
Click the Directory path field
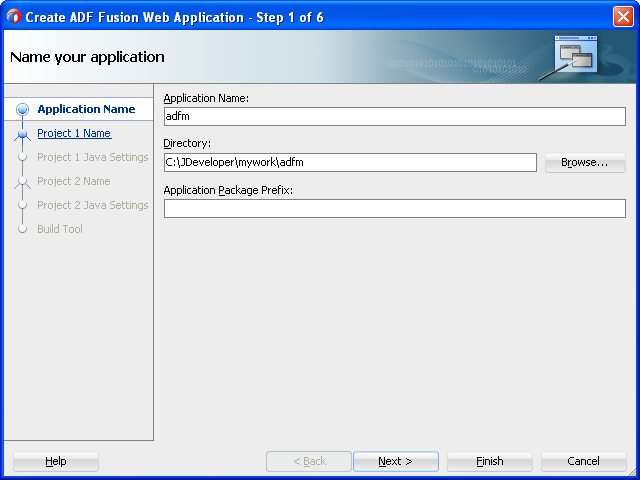tap(350, 162)
